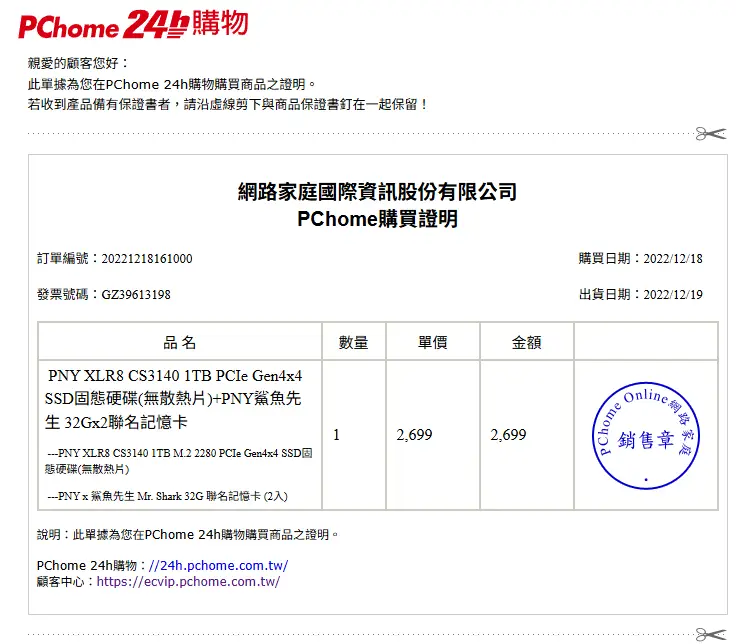Click the bottom scissors cut-line icon
The height and width of the screenshot is (644, 736).
(711, 632)
